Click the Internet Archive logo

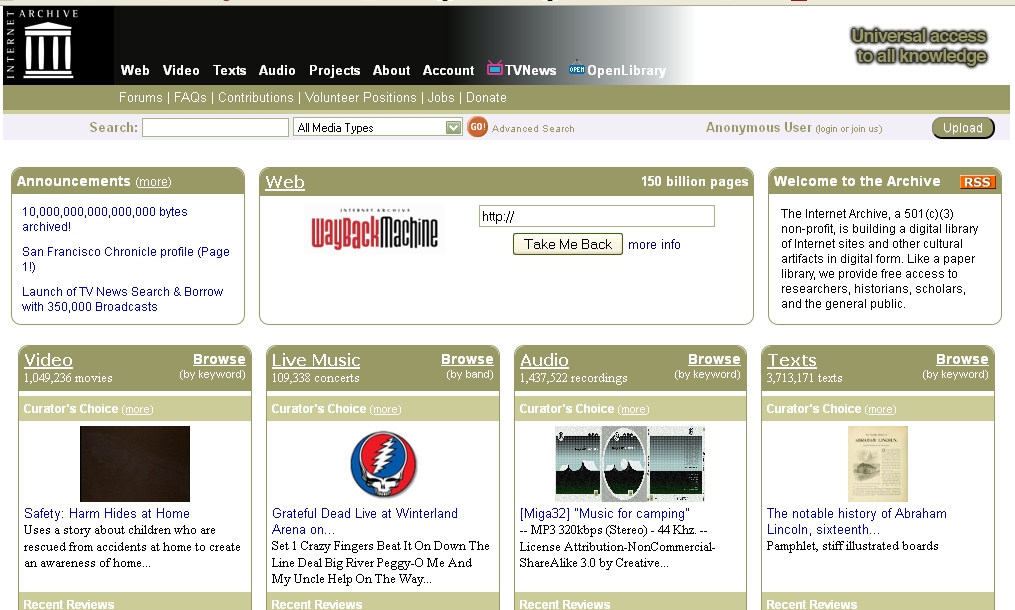(41, 45)
